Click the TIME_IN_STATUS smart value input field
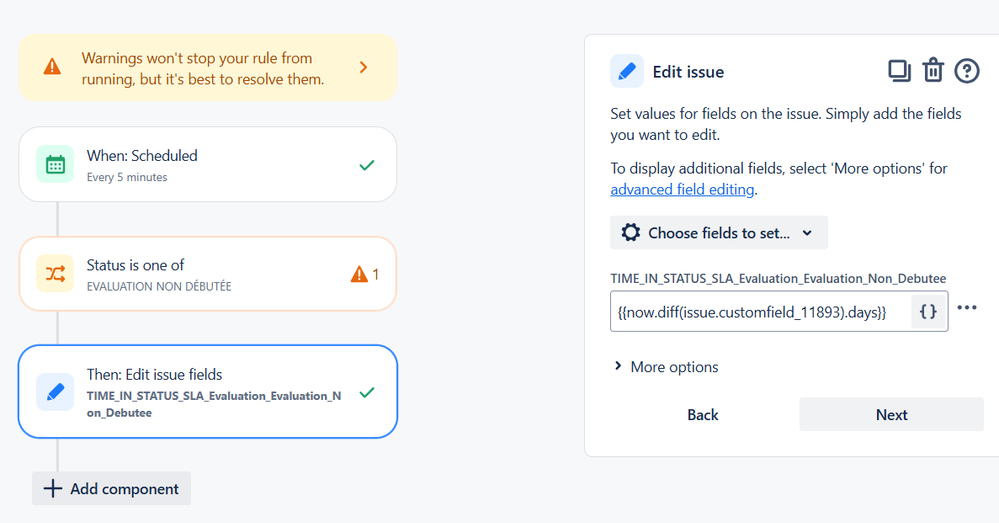 click(x=760, y=312)
